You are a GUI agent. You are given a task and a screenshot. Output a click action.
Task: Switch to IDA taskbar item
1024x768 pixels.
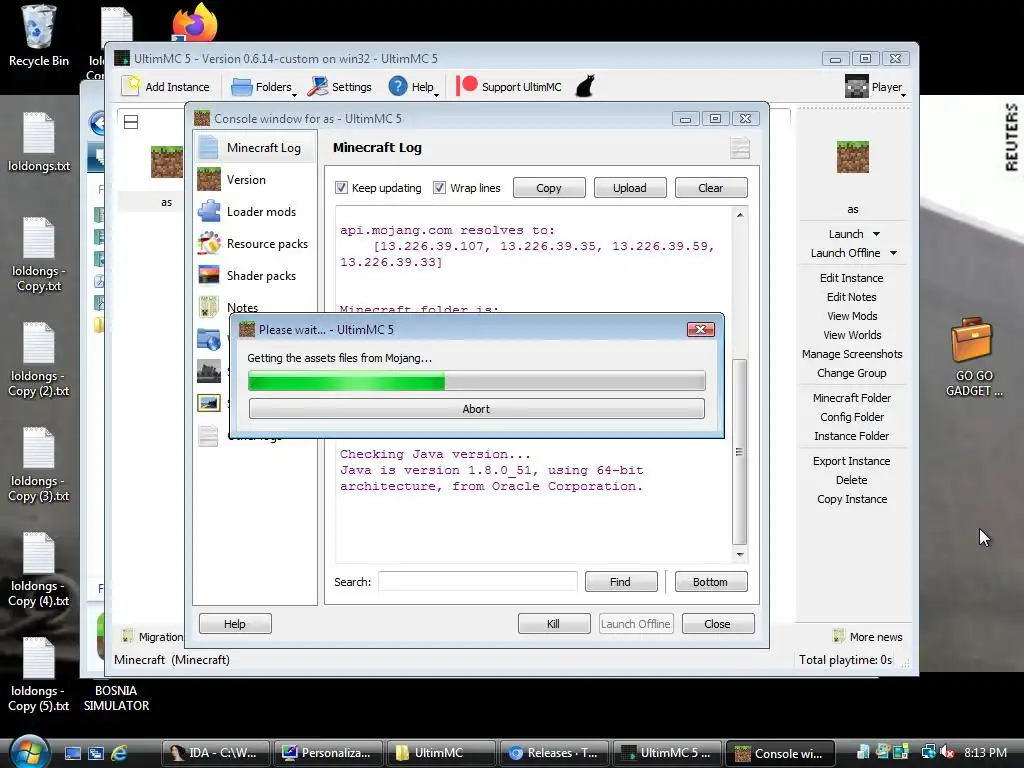(x=216, y=753)
